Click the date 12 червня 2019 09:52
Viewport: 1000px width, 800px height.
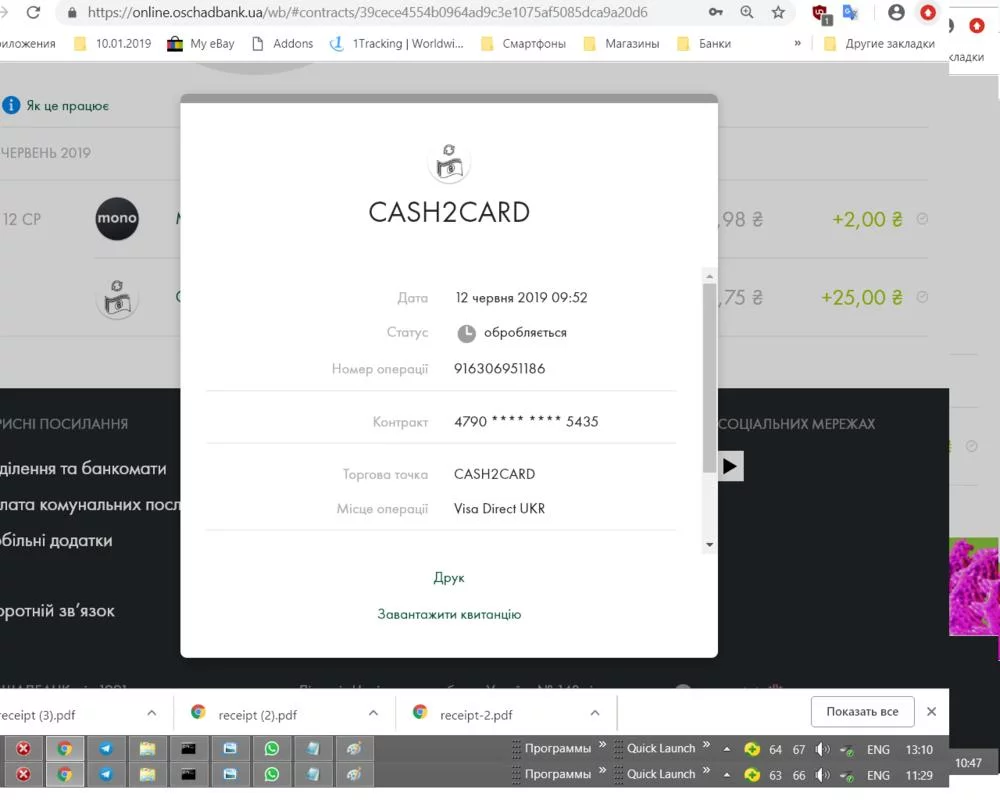[x=521, y=298]
